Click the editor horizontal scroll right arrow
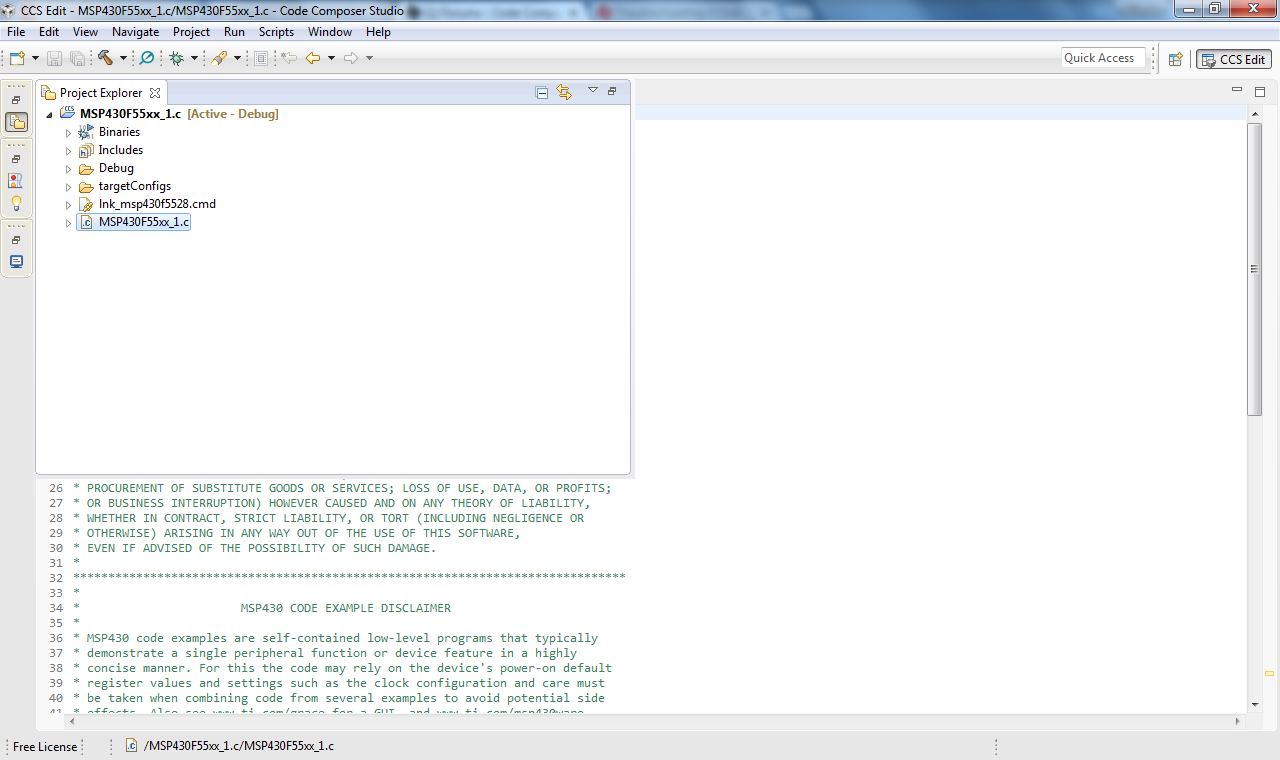This screenshot has width=1280, height=760. (1239, 721)
